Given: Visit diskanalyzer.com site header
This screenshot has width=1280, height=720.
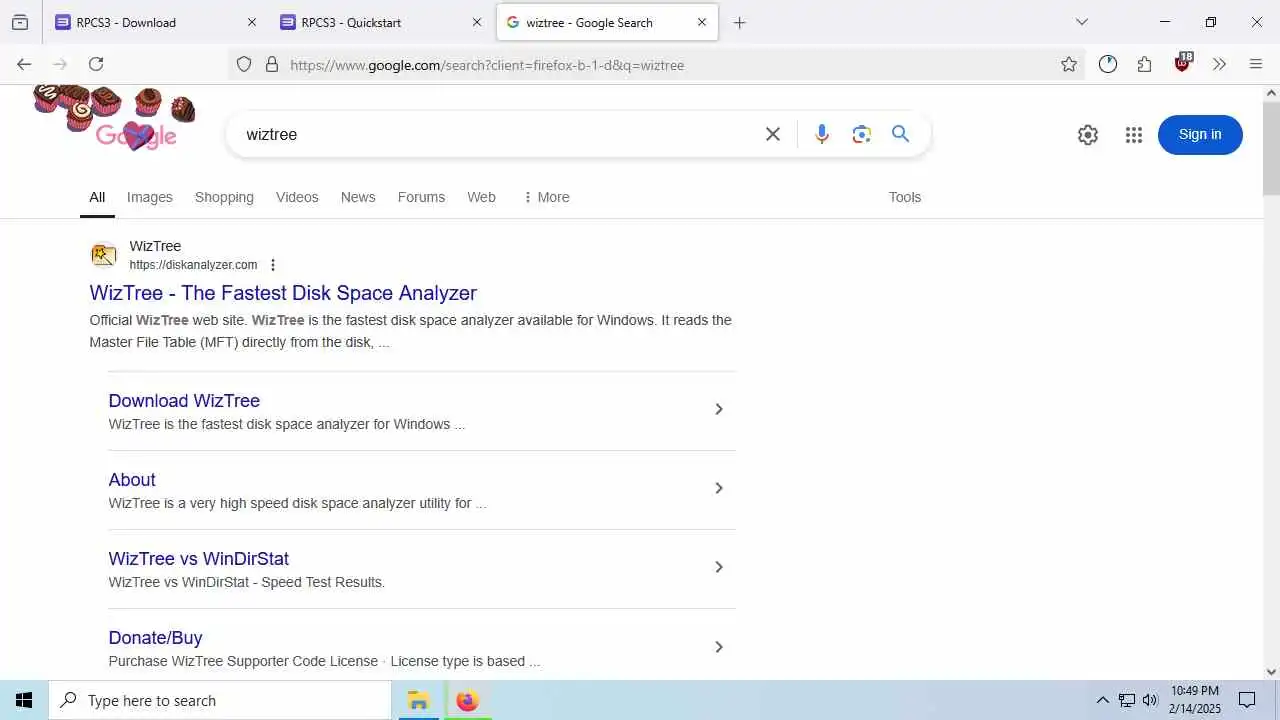Looking at the screenshot, I should click(173, 255).
